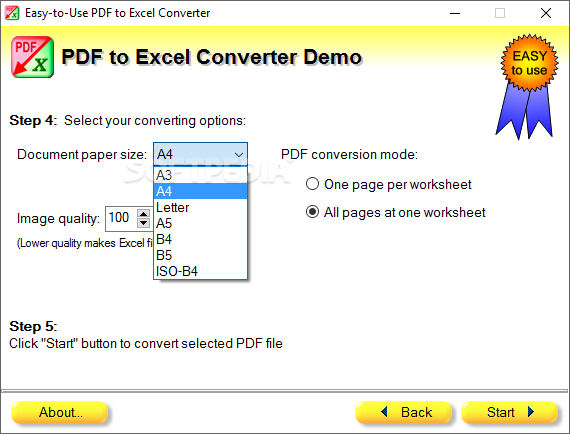Click the 'Step 4:' heading text
Image resolution: width=570 pixels, height=434 pixels.
point(33,120)
